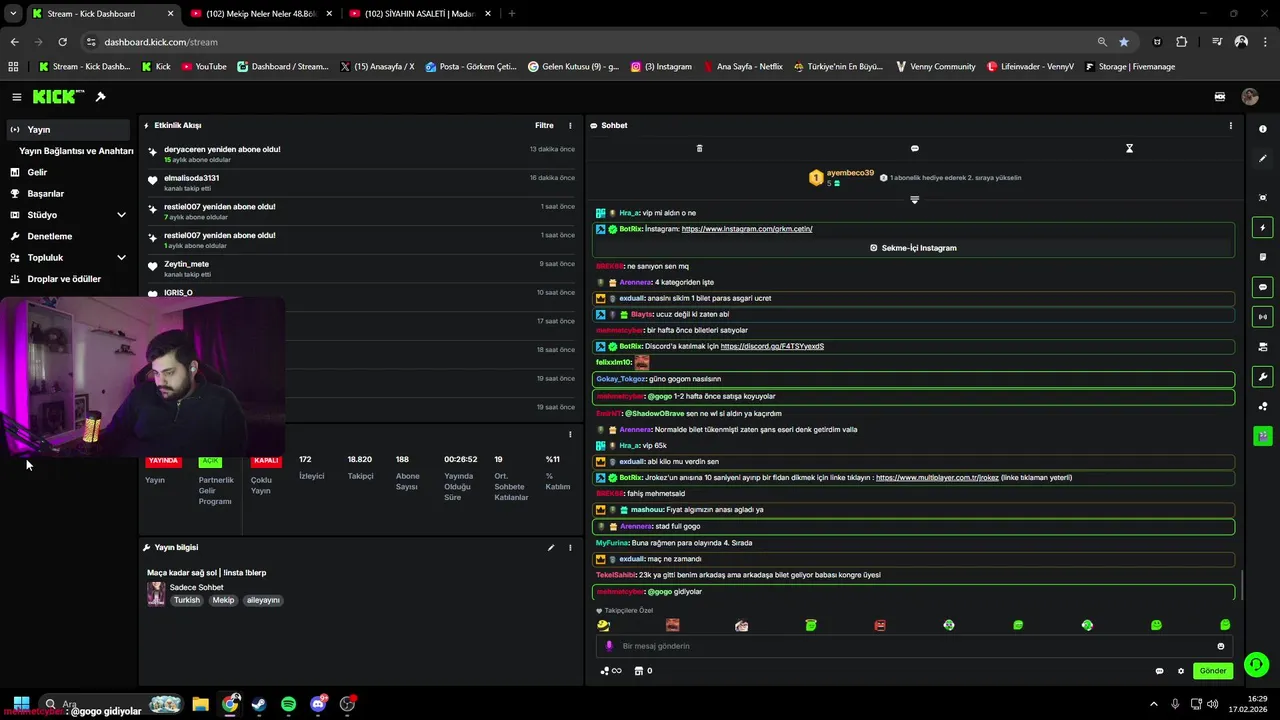Click the broadcast signal icon in right sidebar

[1263, 317]
